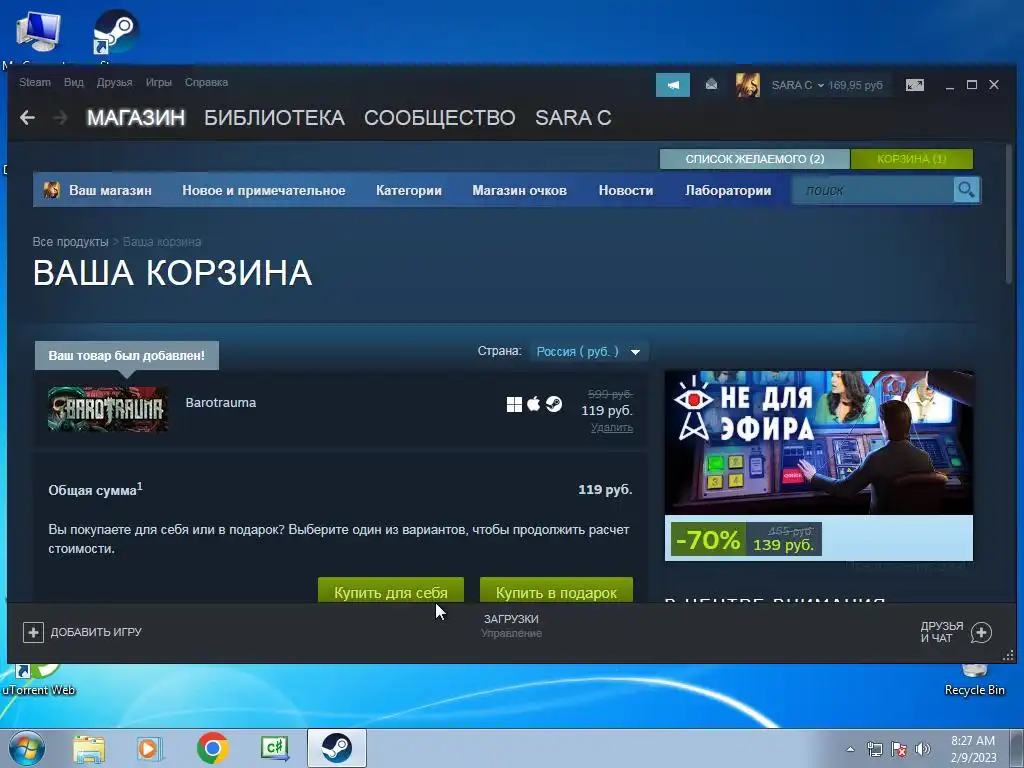Open the My Computer desktop icon
The height and width of the screenshot is (768, 1024).
[38, 31]
